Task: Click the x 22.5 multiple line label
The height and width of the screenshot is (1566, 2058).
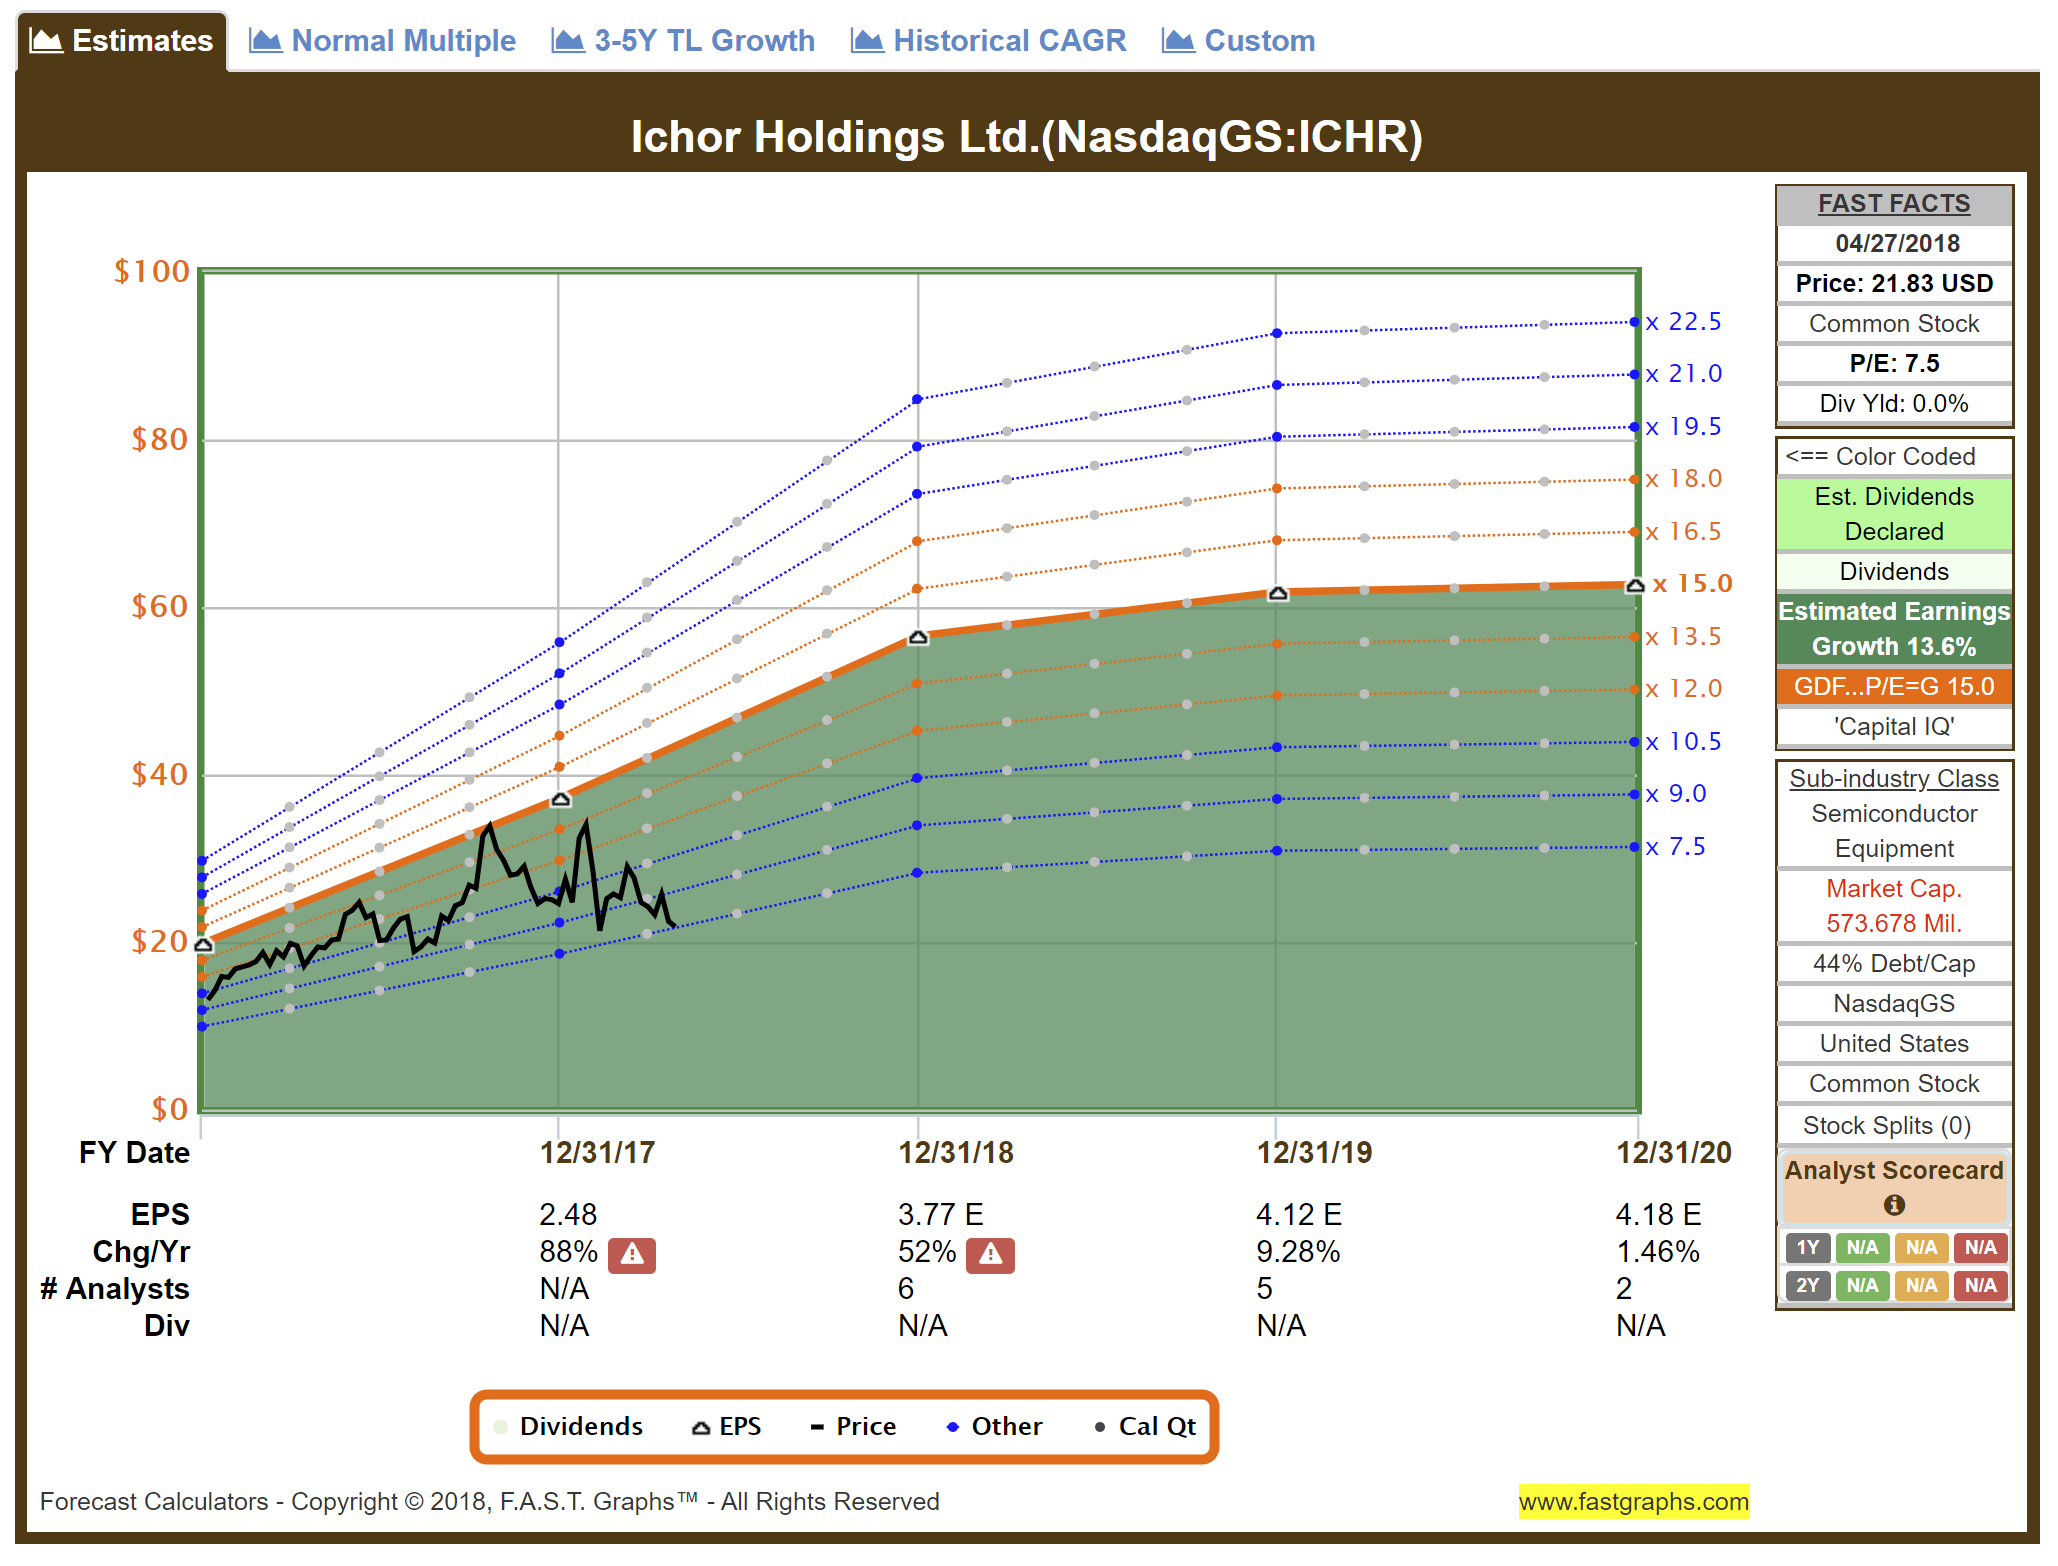Action: (1685, 322)
